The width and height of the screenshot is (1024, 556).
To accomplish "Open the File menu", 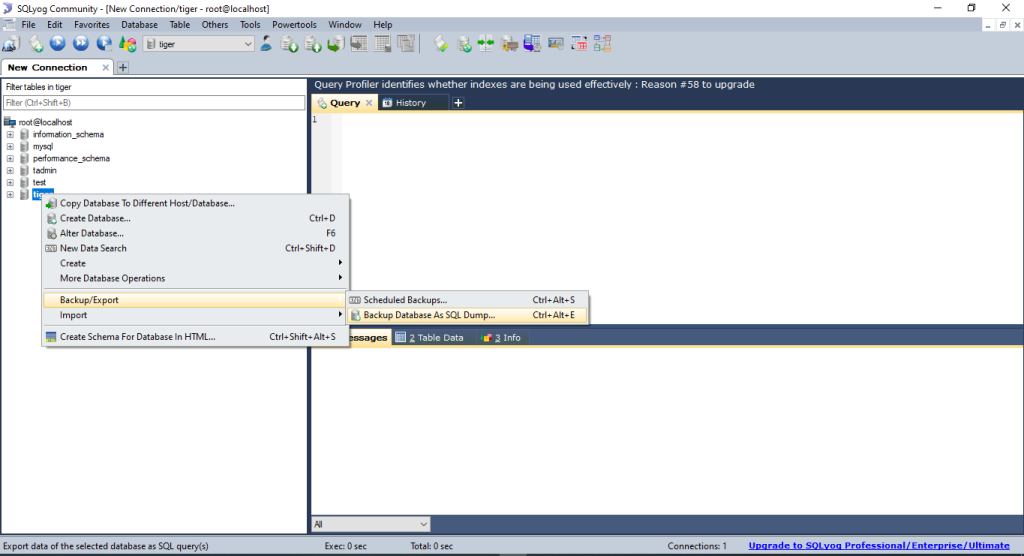I will [x=29, y=25].
